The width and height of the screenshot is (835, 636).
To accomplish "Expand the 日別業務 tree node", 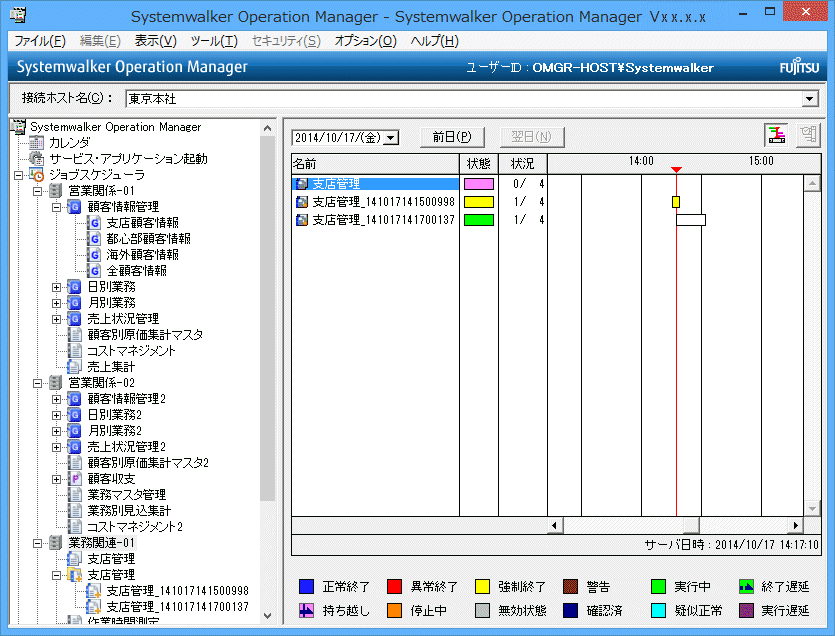I will (56, 287).
